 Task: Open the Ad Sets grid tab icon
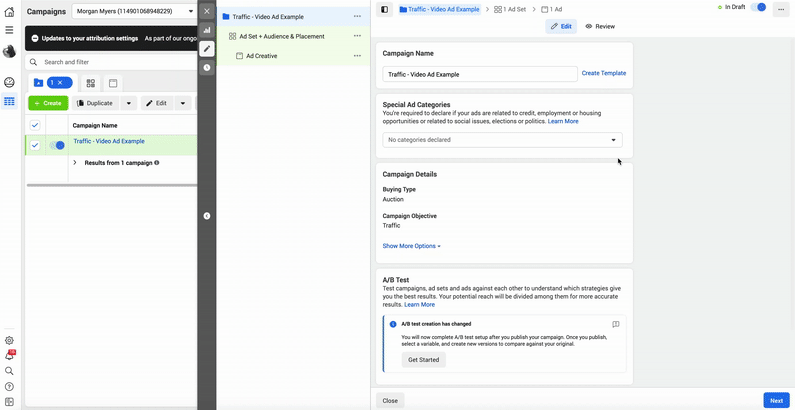coord(91,83)
